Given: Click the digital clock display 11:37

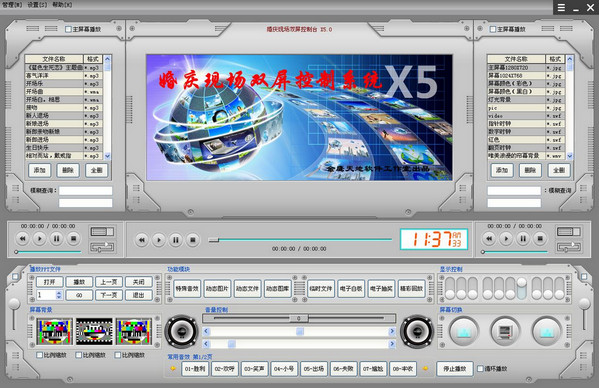Looking at the screenshot, I should 434,239.
